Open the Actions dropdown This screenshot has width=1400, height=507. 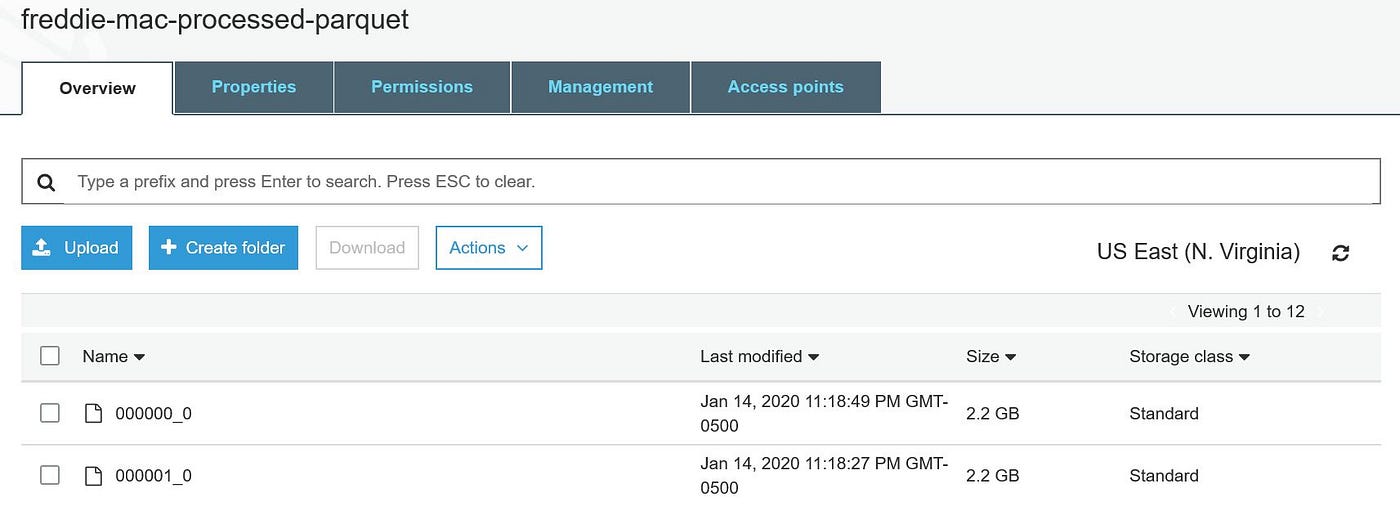(489, 248)
